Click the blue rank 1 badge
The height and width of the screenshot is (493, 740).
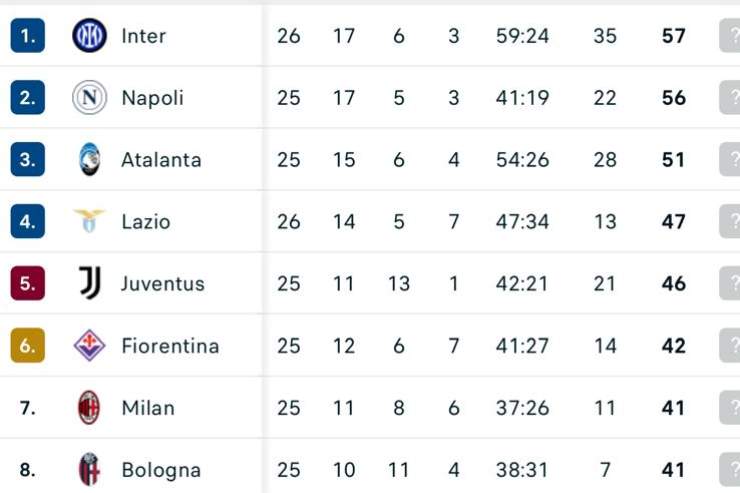click(27, 36)
